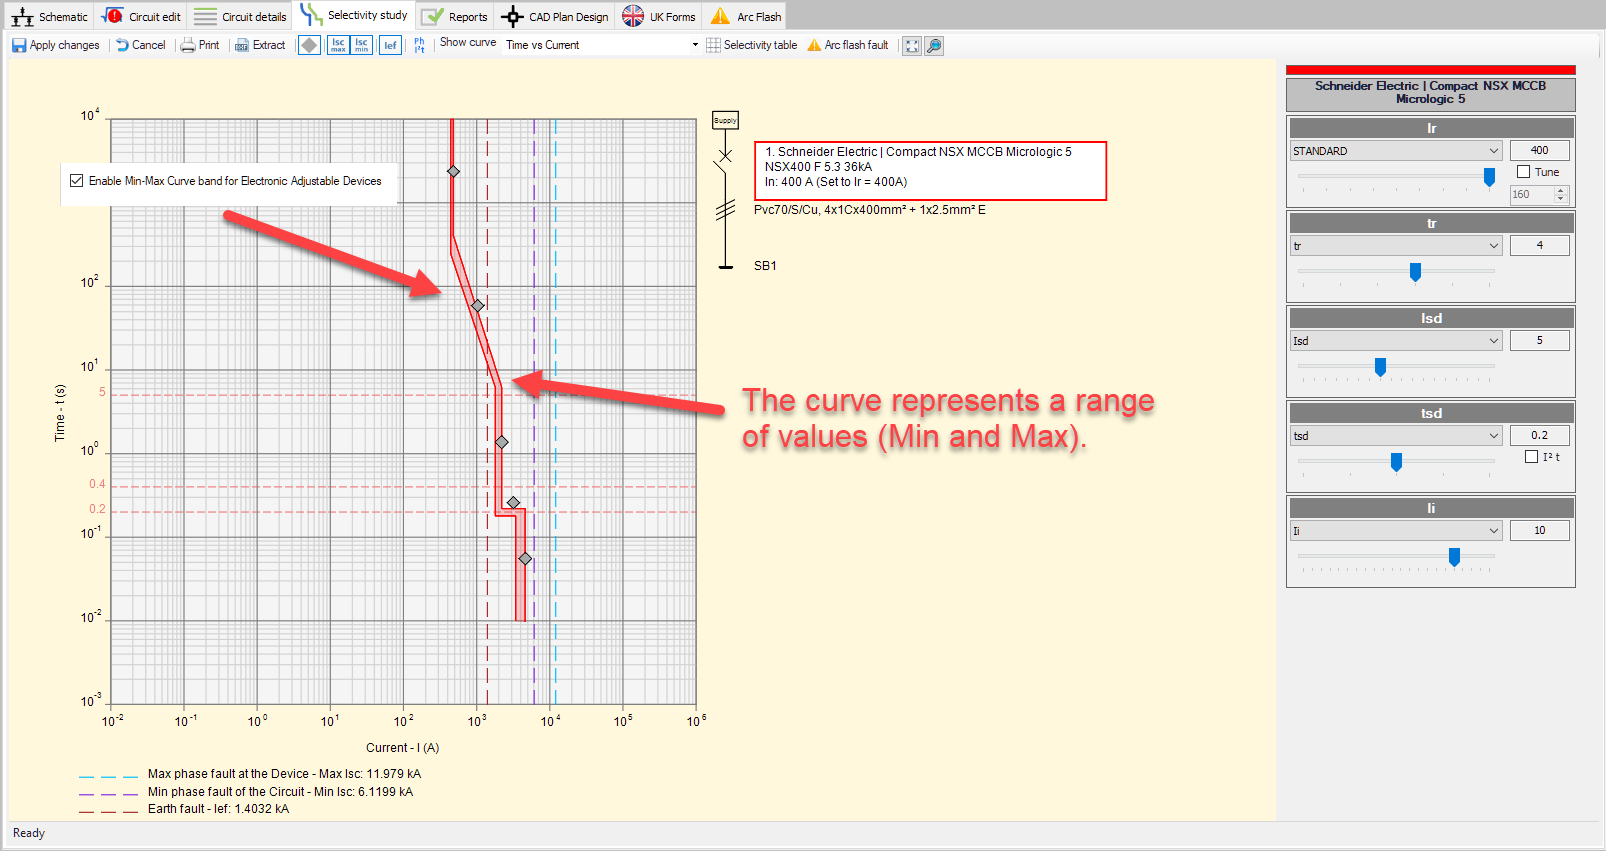Toggle the diamond curve-points icon

point(310,45)
